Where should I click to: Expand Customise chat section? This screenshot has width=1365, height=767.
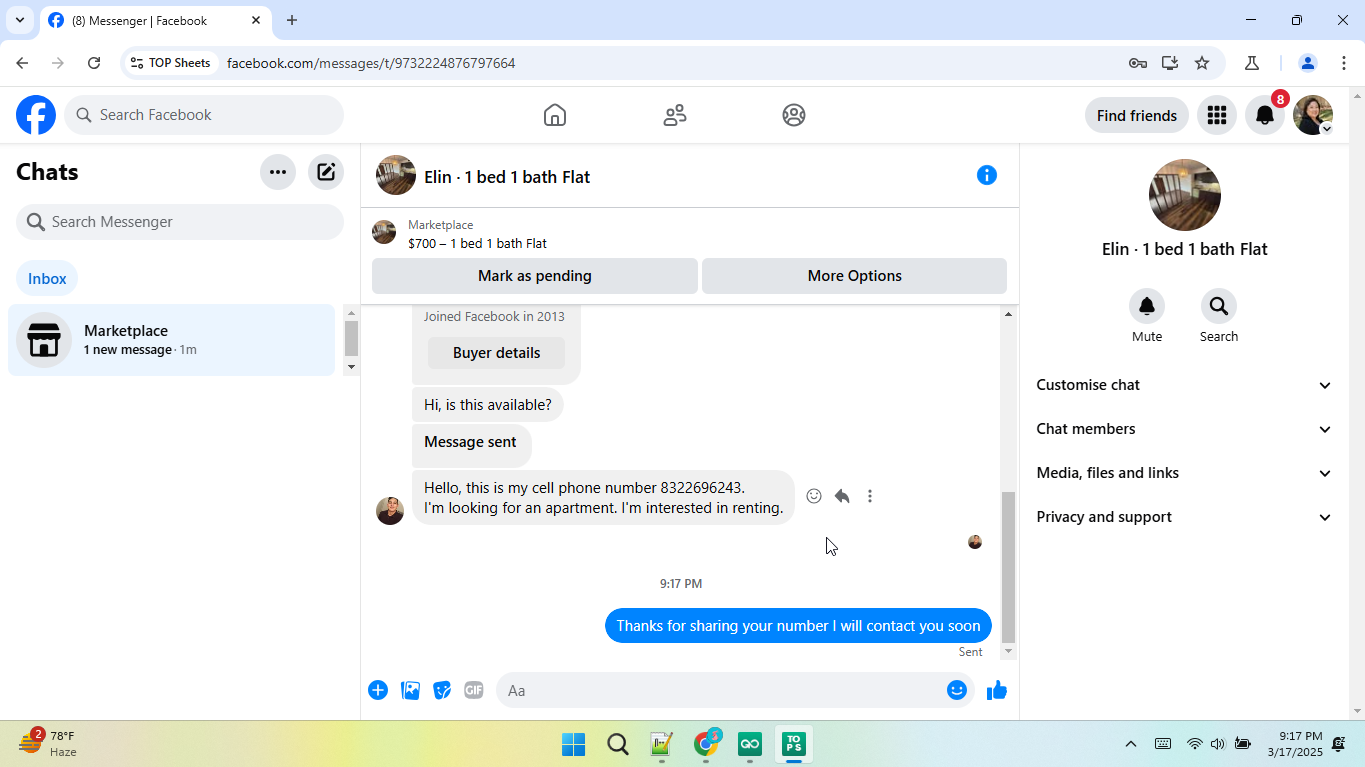pos(1184,385)
